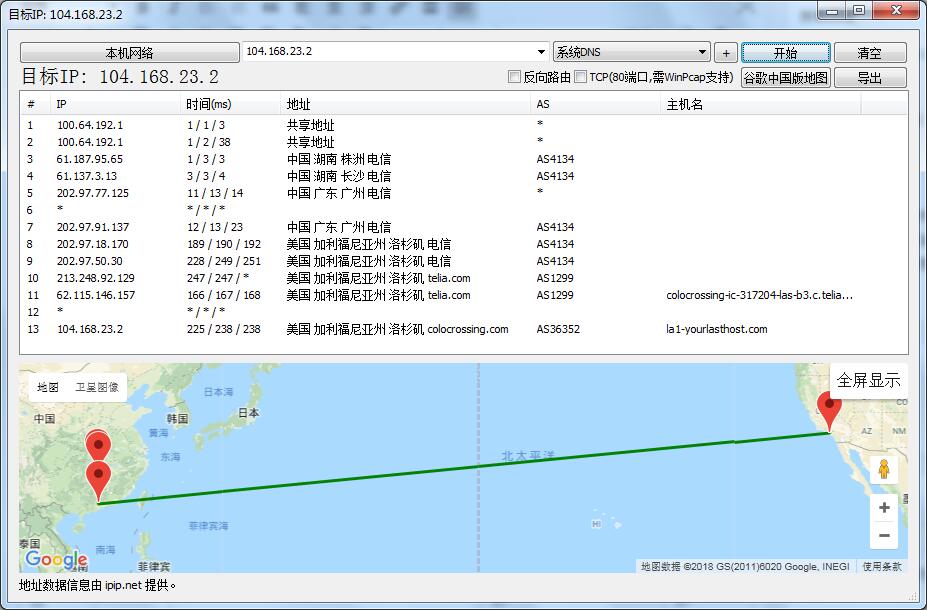Click the + button beside the DNS selector

point(725,51)
